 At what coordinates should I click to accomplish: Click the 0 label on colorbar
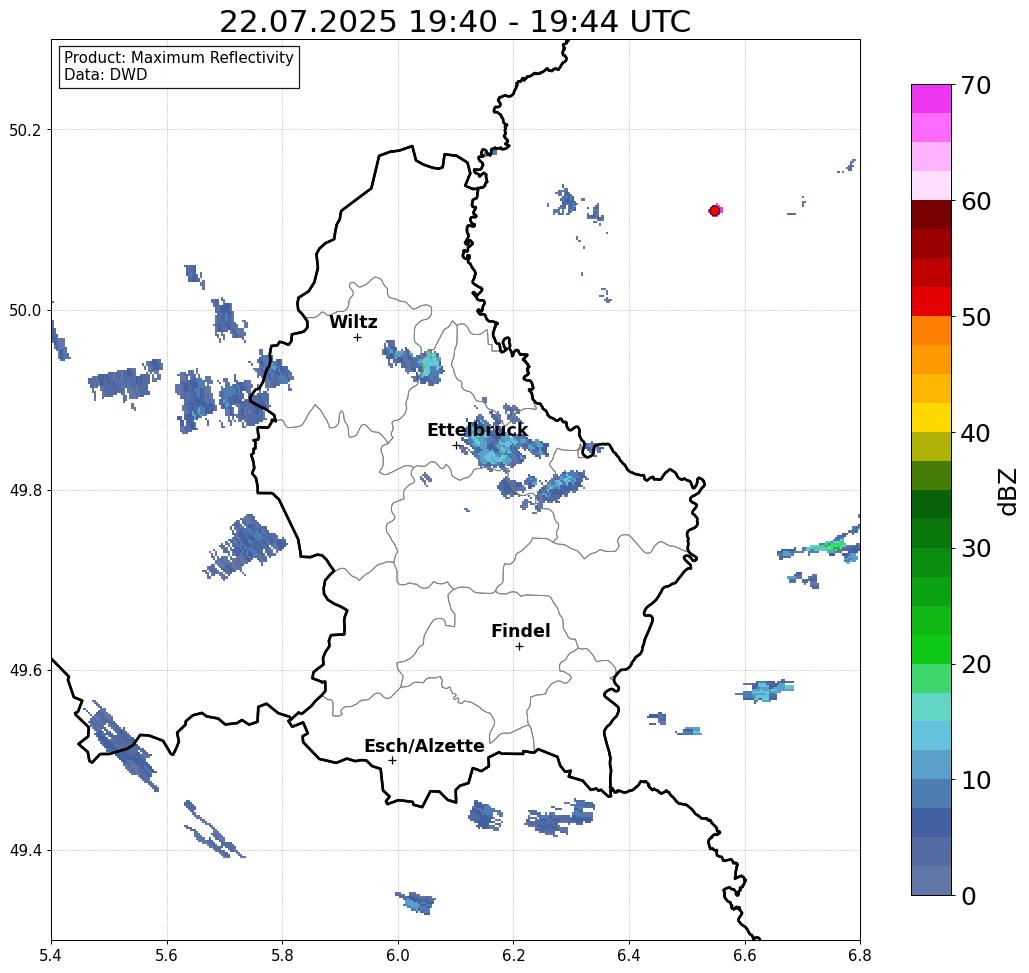click(x=969, y=896)
